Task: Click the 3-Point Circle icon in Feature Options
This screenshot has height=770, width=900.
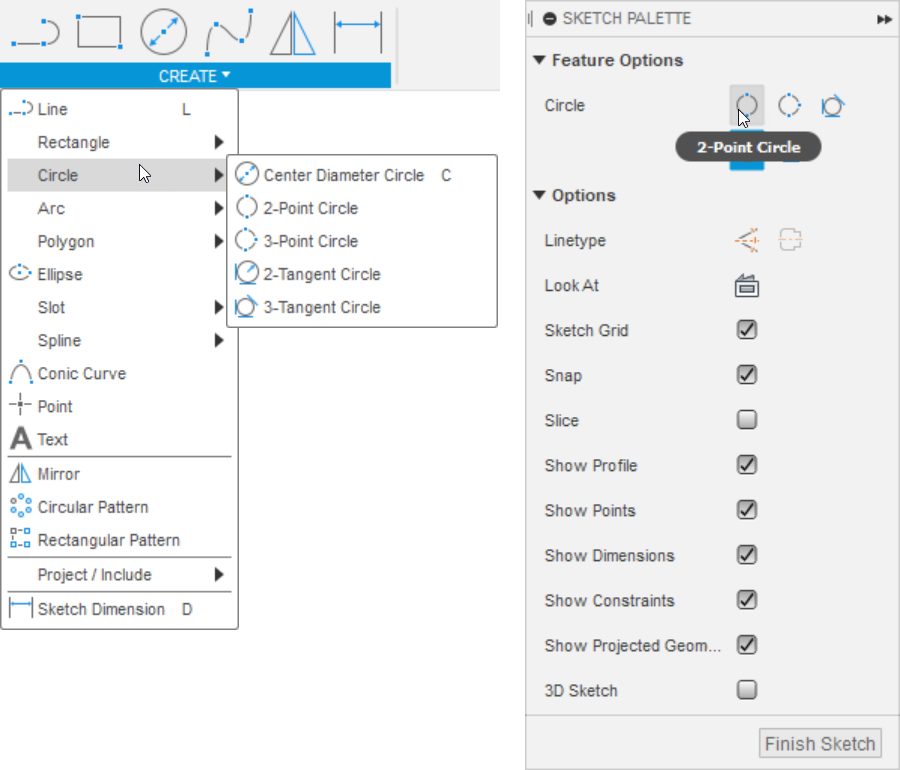Action: tap(789, 106)
